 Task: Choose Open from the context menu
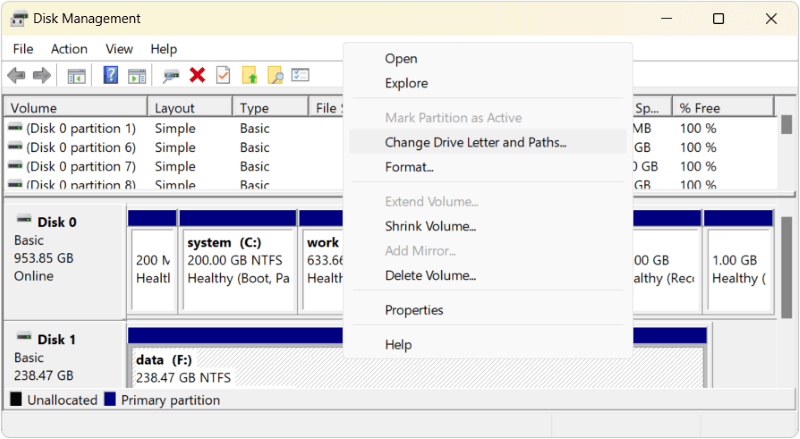(488, 59)
